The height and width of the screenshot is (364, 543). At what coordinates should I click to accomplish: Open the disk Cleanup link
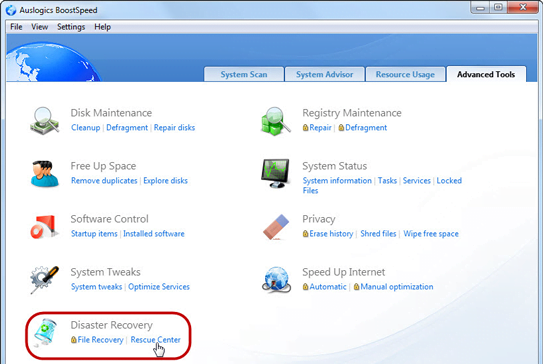(x=86, y=127)
